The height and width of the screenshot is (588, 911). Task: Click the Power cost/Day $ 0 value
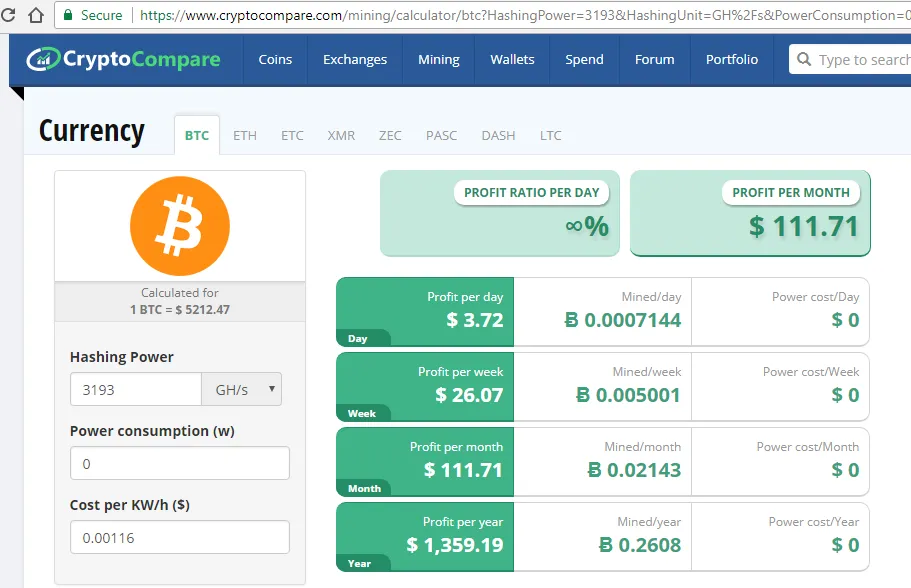845,320
